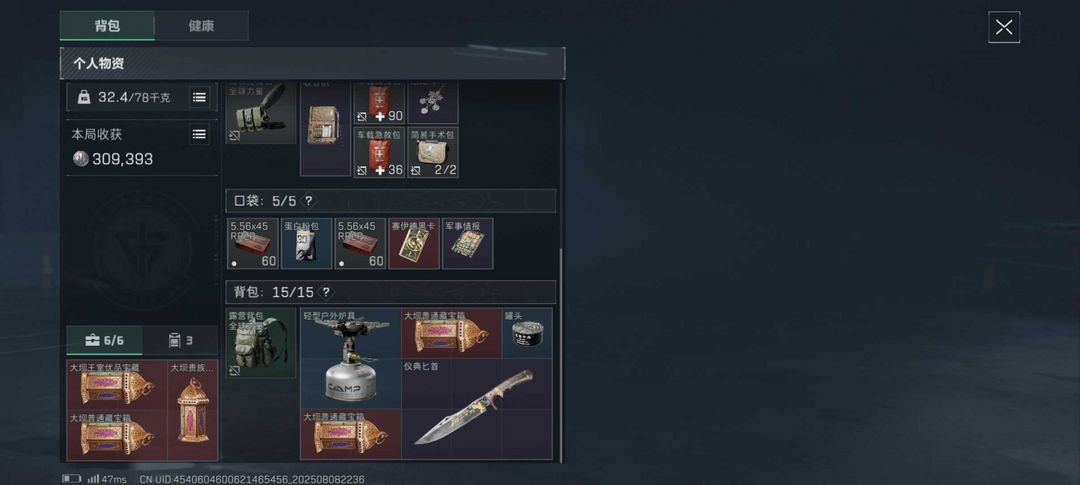The height and width of the screenshot is (485, 1080).
Task: Close the inventory screen with X button
Action: (1004, 28)
